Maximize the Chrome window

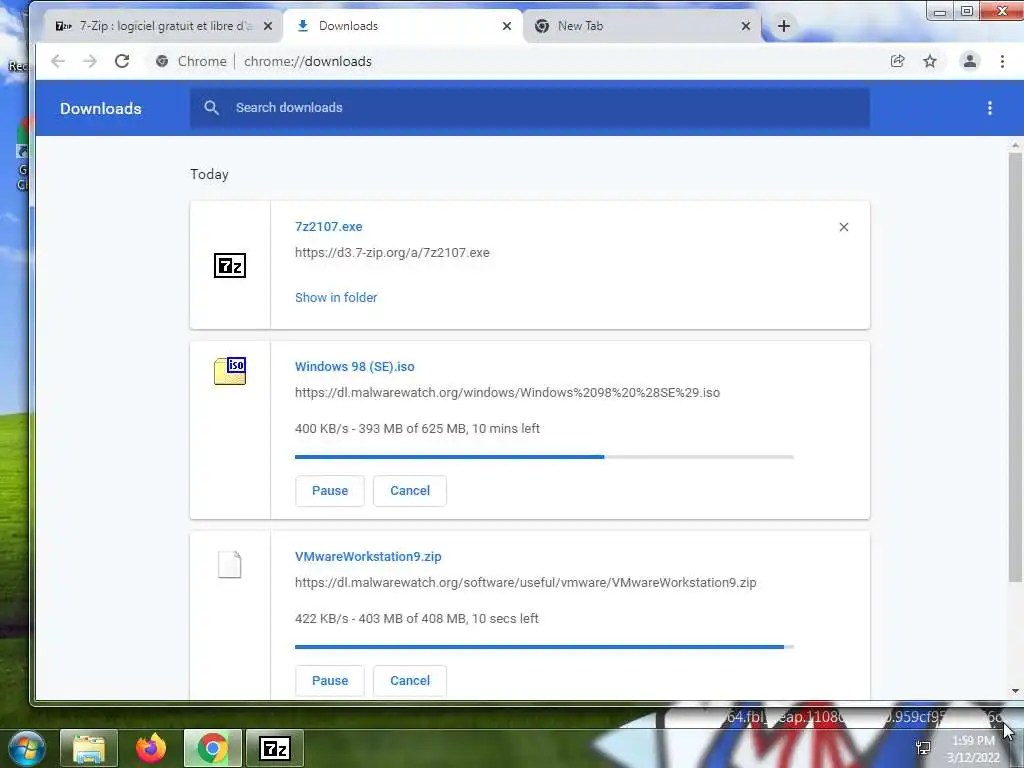coord(967,11)
